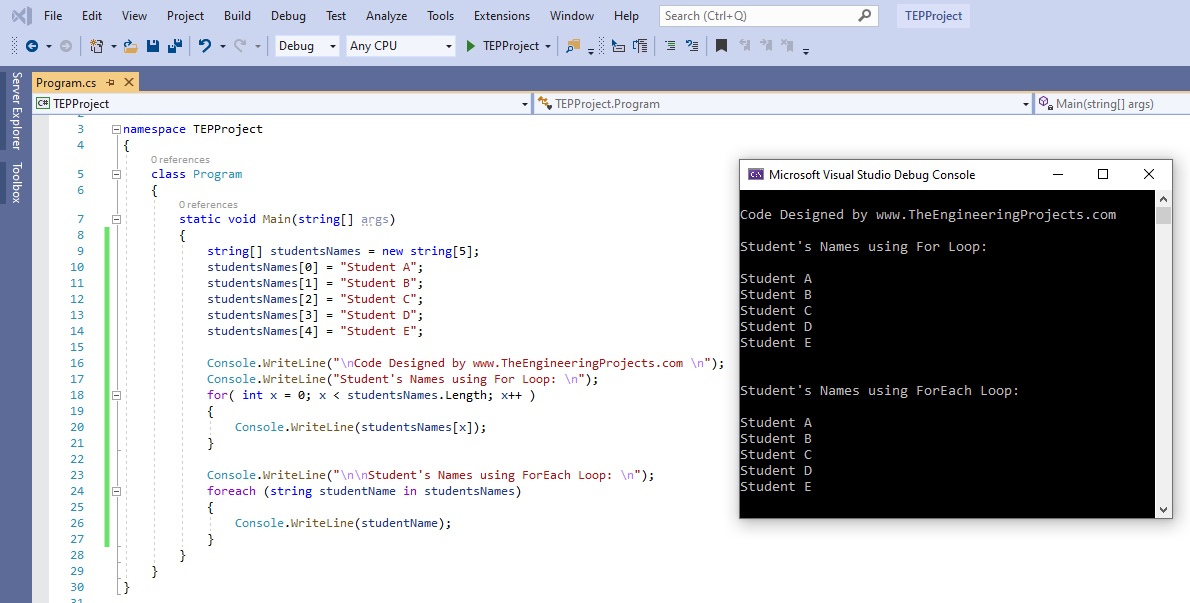Start debugging with green play icon
The height and width of the screenshot is (603, 1190).
coord(472,46)
